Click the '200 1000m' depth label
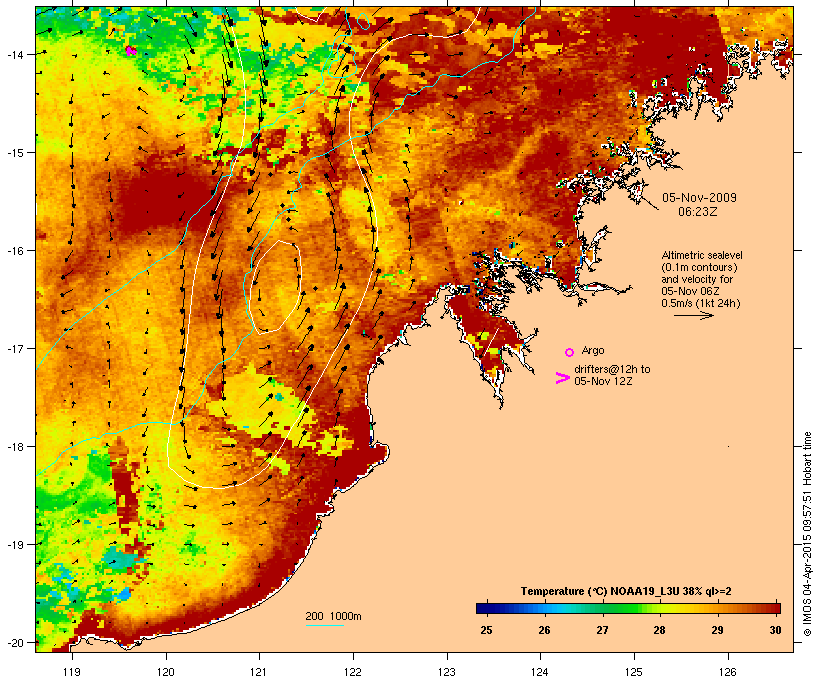This screenshot has width=820, height=680. tap(333, 616)
